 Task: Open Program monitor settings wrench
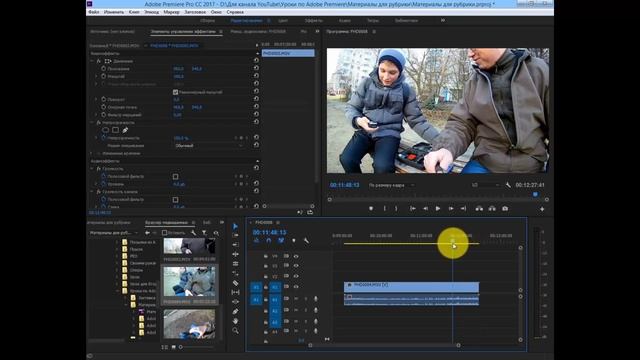[x=508, y=185]
